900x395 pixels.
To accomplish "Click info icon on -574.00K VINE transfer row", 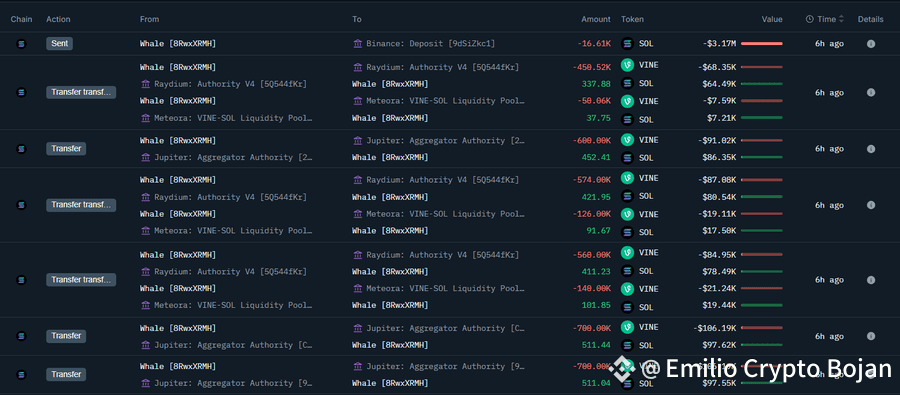I will point(871,205).
